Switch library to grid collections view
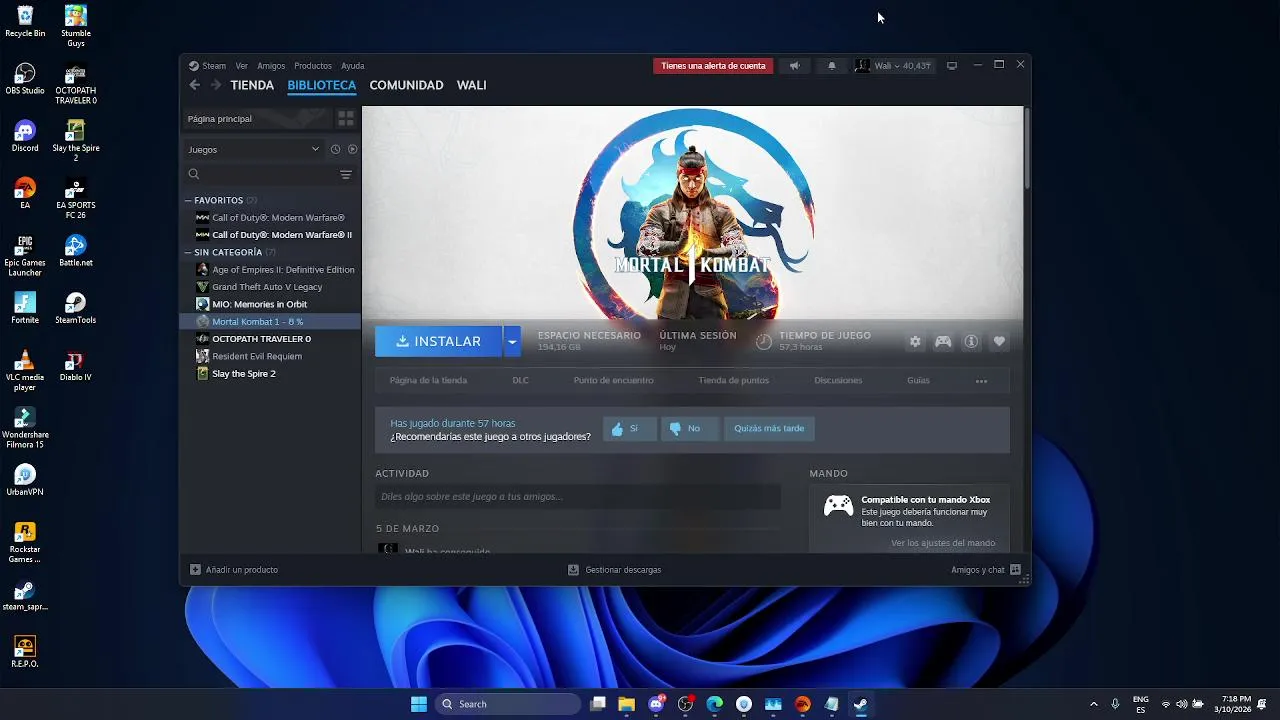 click(x=346, y=118)
